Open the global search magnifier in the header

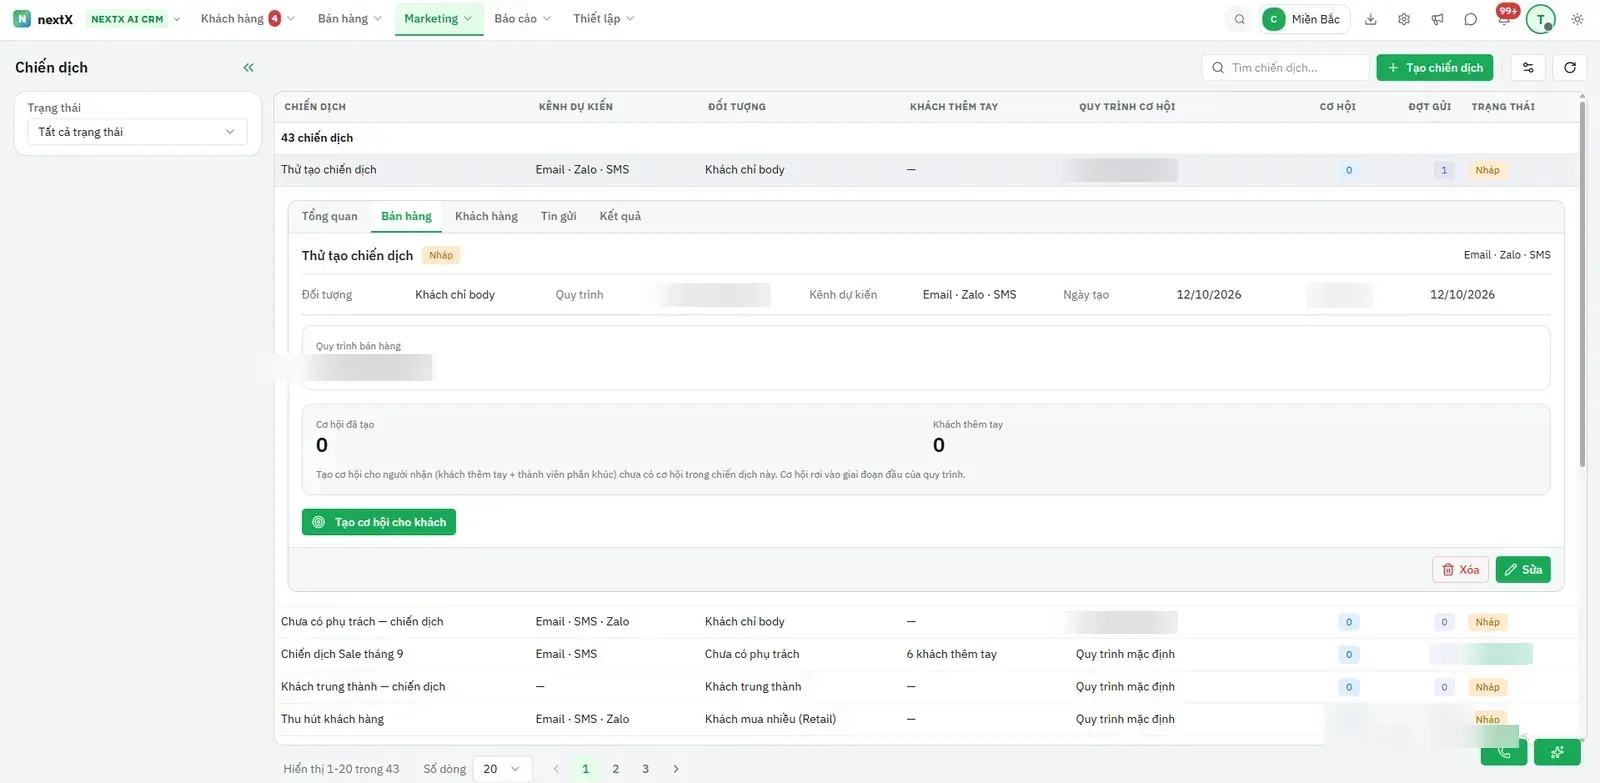[1239, 19]
